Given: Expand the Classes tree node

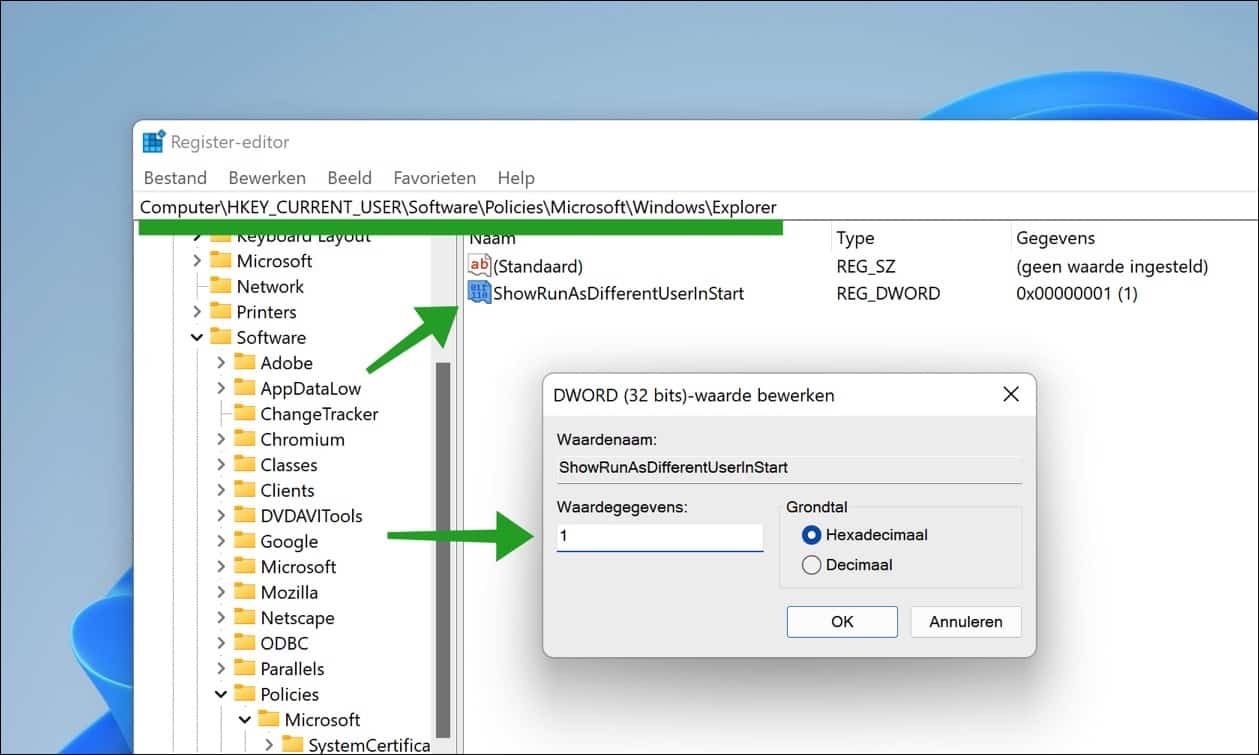Looking at the screenshot, I should [x=221, y=465].
